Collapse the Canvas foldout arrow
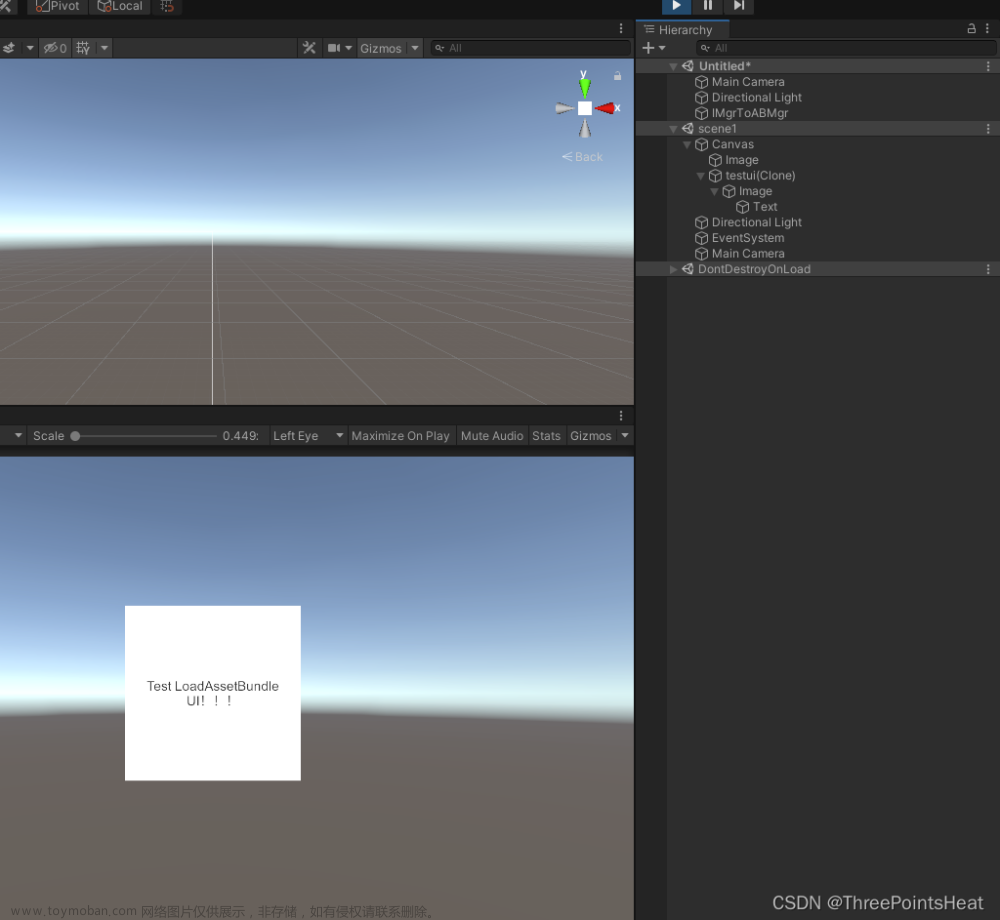Image resolution: width=1000 pixels, height=920 pixels. click(x=687, y=145)
